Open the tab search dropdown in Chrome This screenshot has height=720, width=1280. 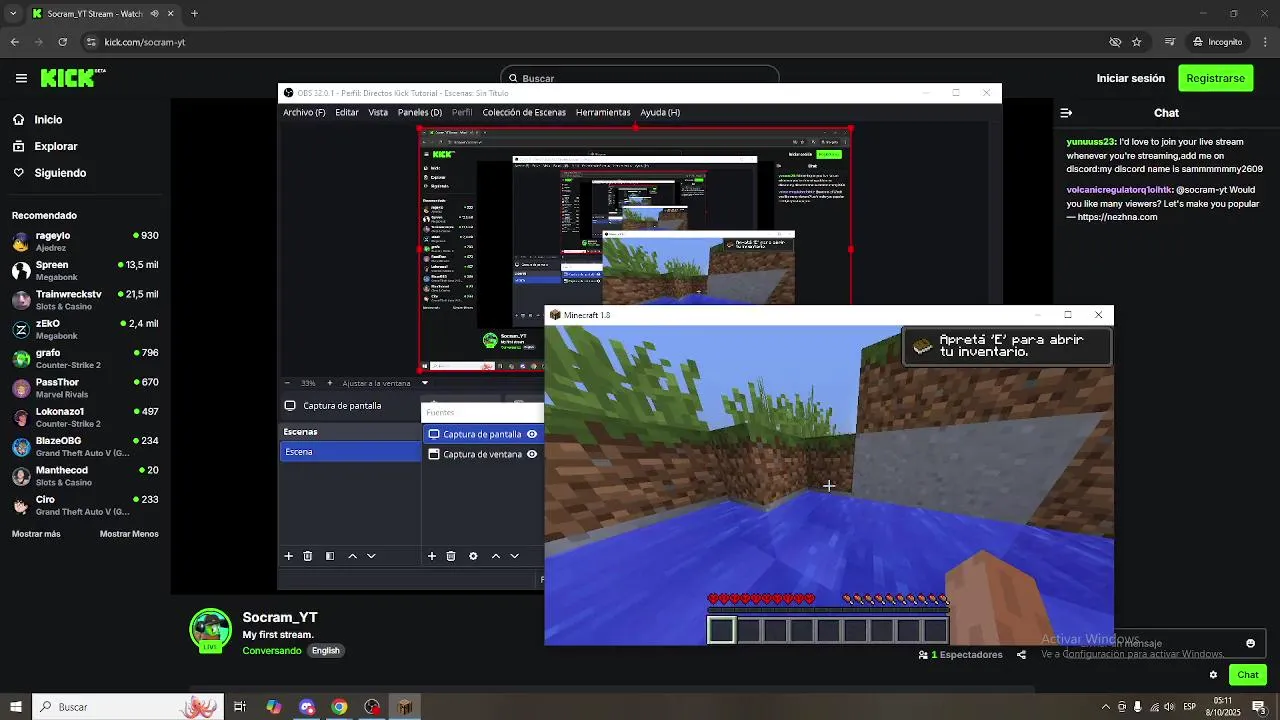coord(13,14)
